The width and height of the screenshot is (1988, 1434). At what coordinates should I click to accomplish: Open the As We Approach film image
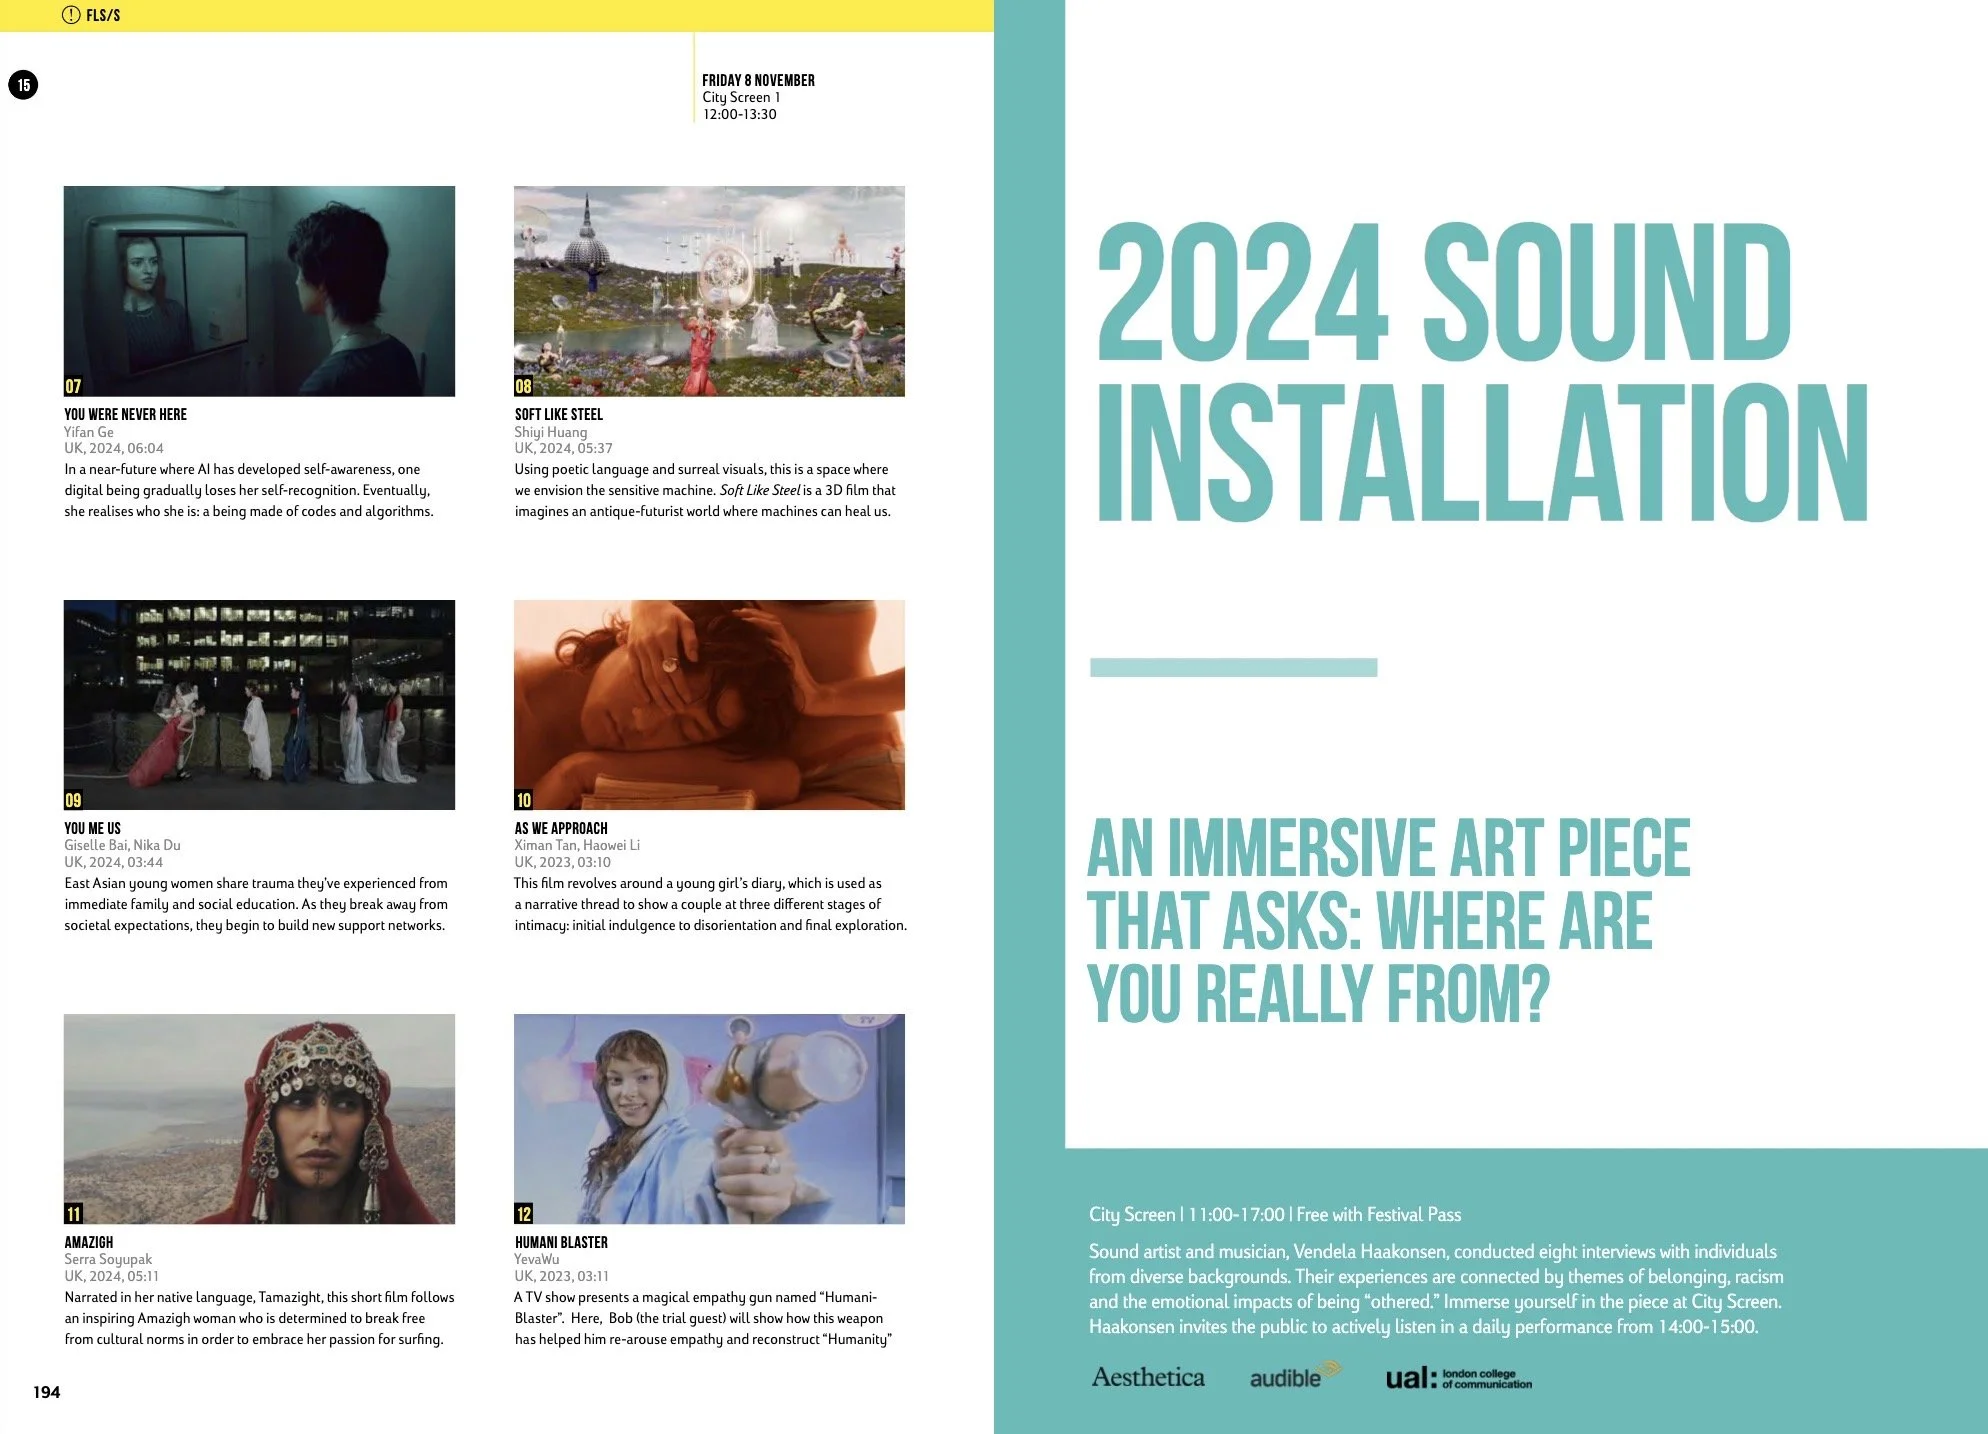pyautogui.click(x=709, y=704)
